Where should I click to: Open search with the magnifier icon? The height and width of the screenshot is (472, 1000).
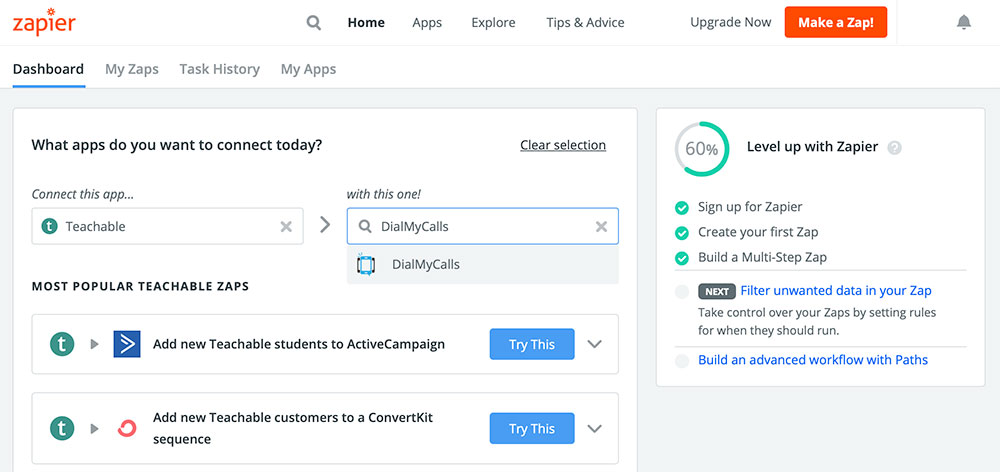coord(314,22)
